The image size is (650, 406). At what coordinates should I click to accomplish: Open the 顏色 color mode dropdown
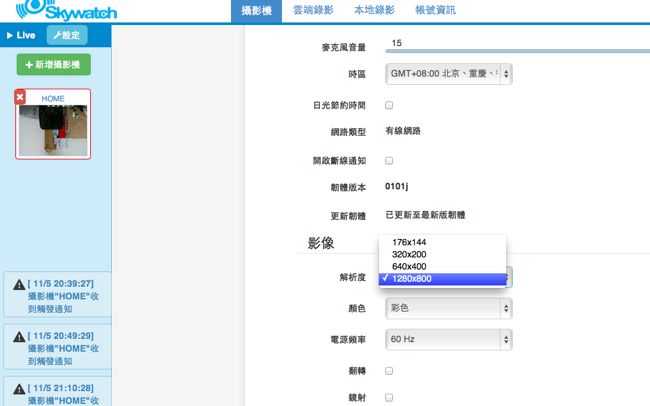(x=448, y=308)
